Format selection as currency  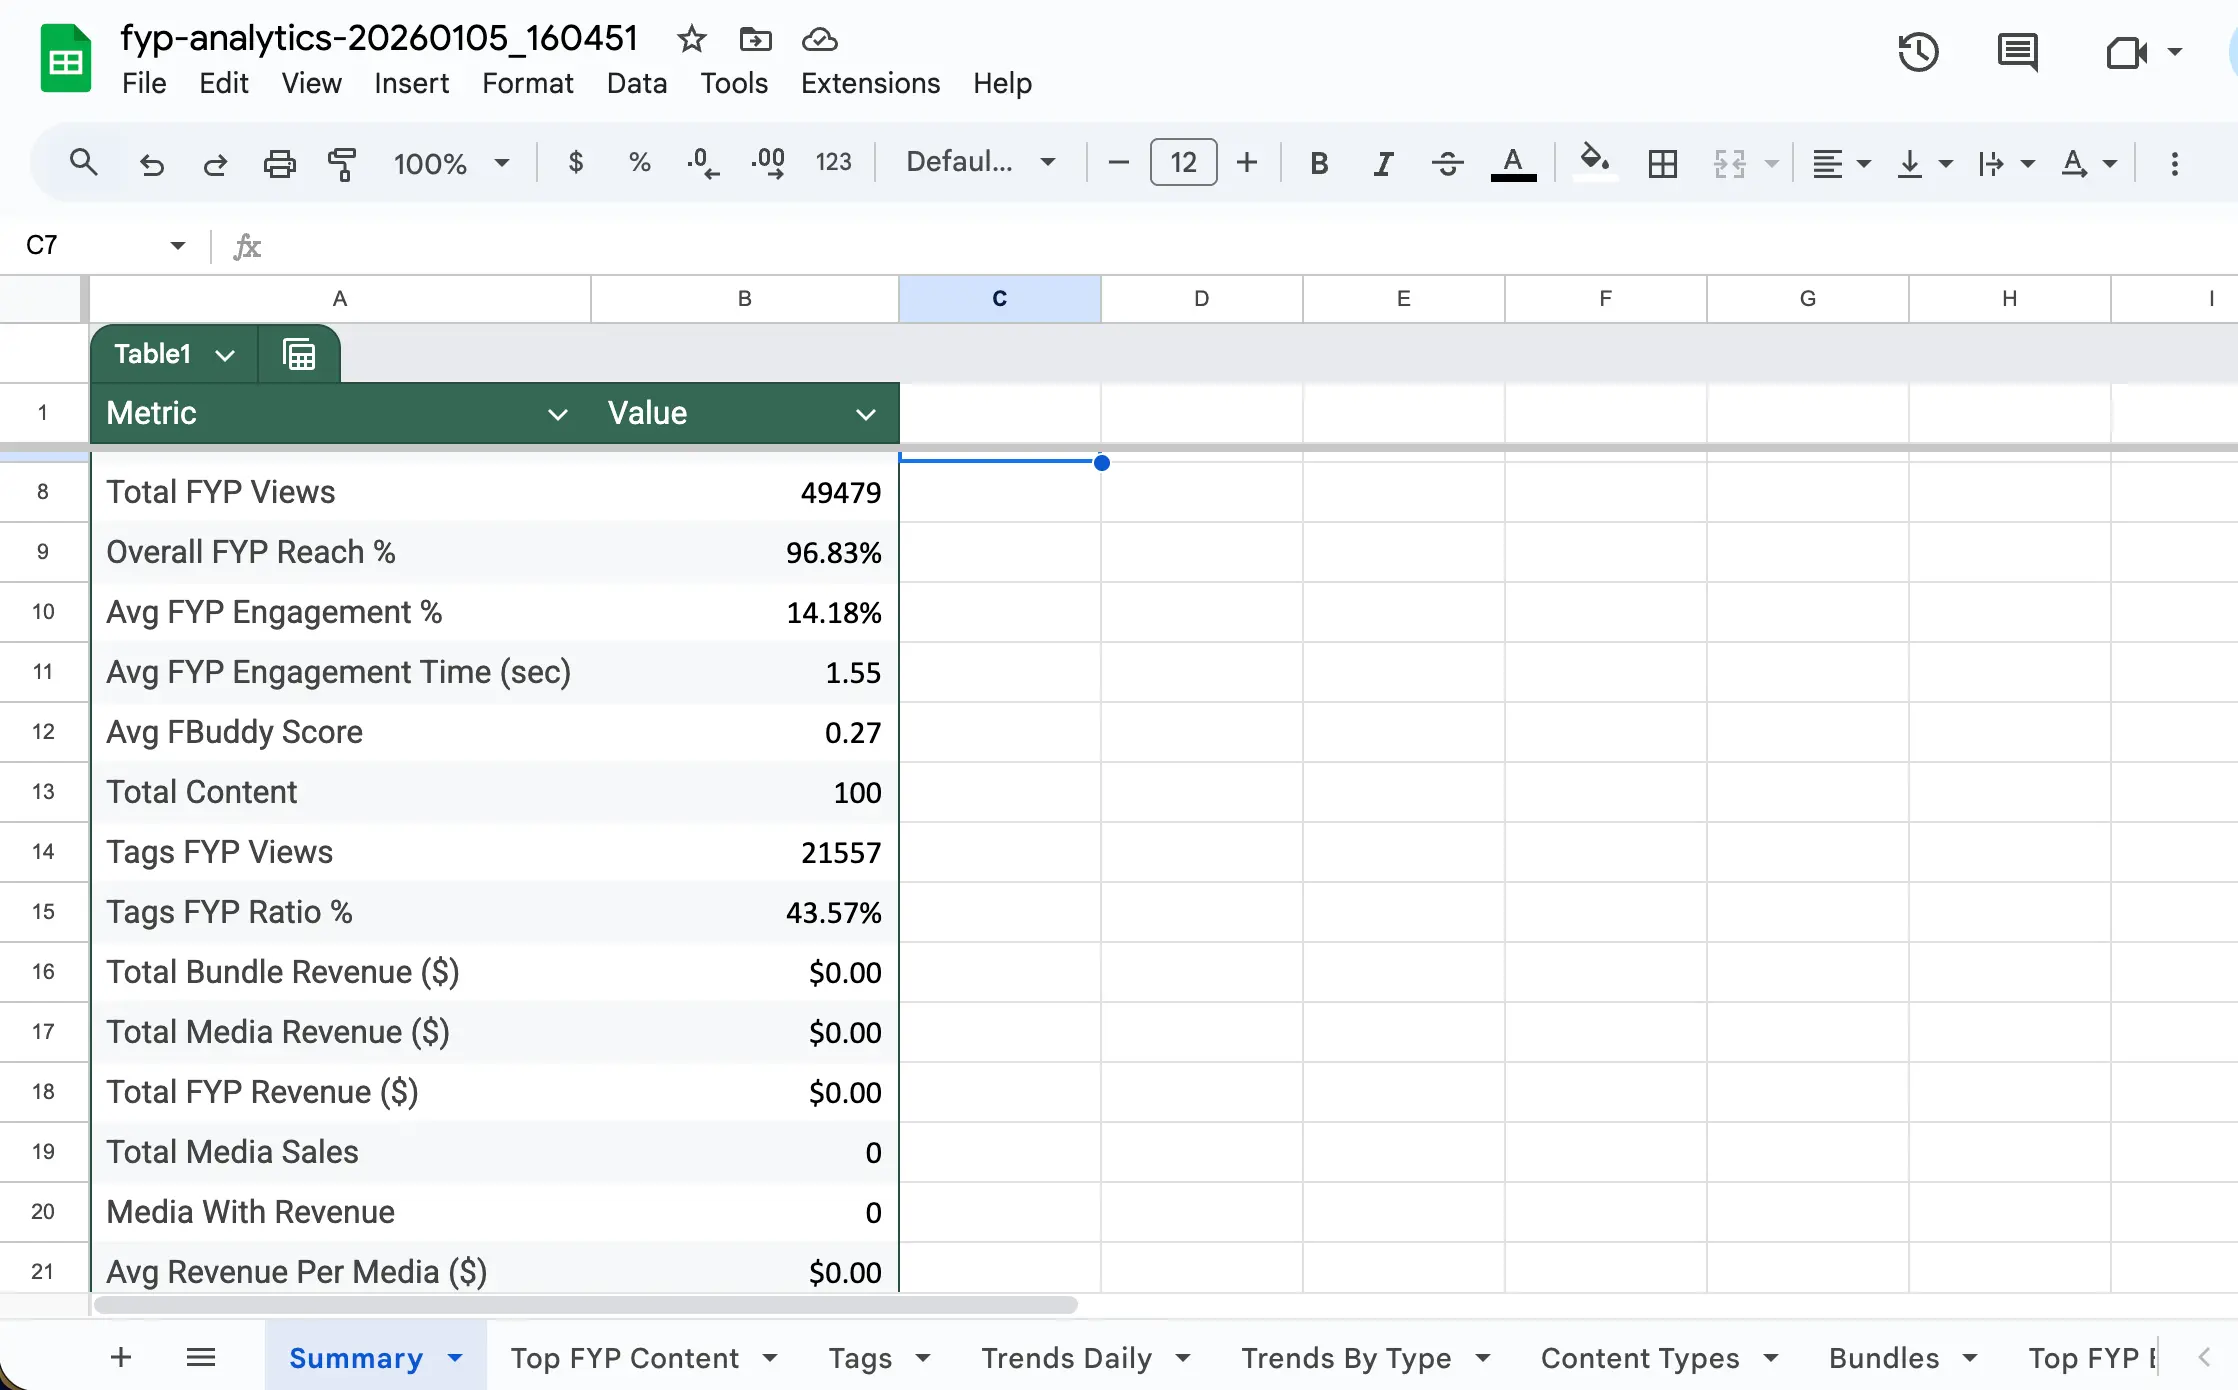pos(576,162)
